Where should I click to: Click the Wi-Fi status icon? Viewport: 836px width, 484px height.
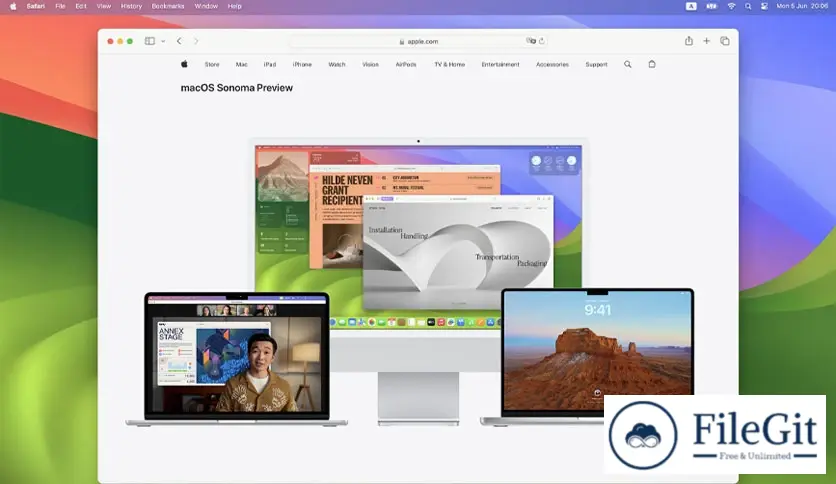pos(732,6)
